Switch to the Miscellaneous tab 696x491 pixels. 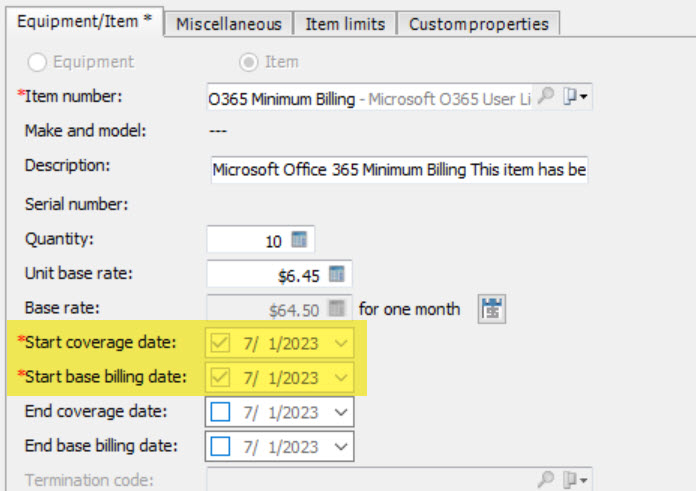click(229, 24)
